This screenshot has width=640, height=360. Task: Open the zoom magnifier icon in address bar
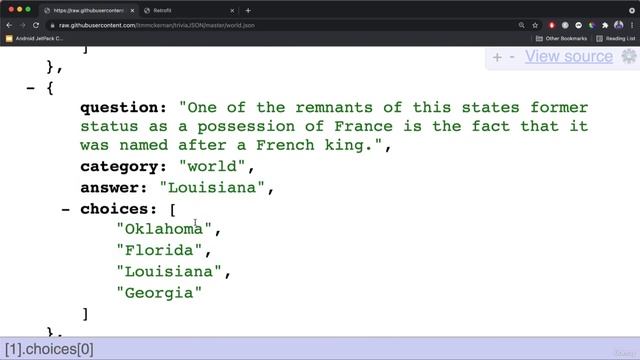[x=521, y=25]
